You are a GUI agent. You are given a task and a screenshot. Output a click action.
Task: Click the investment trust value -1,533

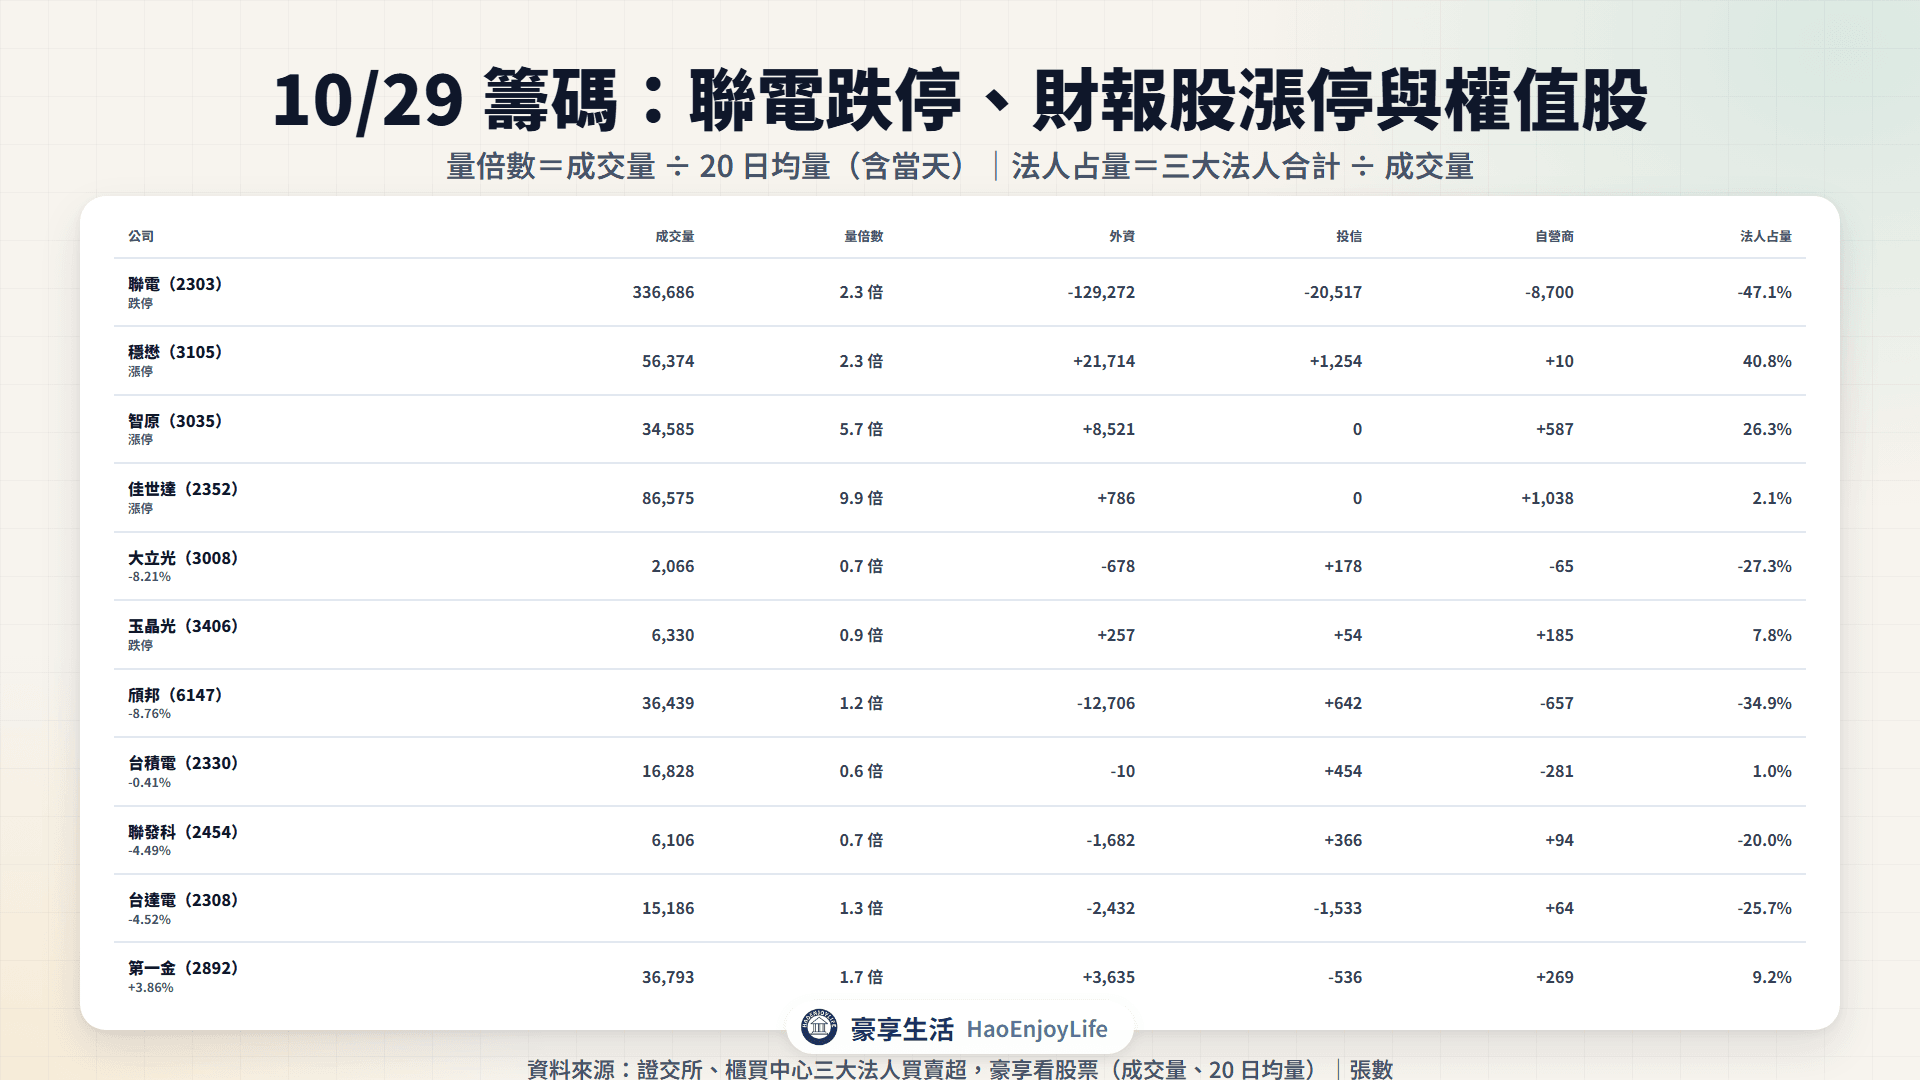pyautogui.click(x=1338, y=908)
